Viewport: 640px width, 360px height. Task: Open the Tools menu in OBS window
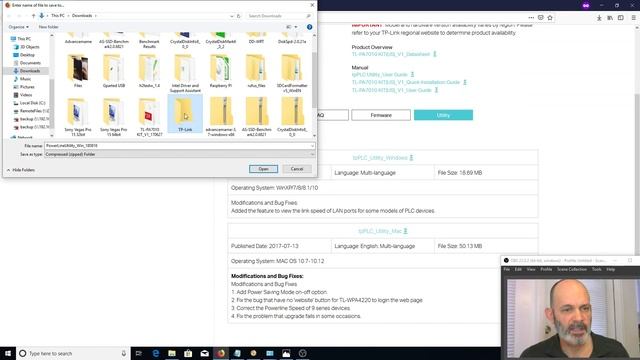[596, 269]
